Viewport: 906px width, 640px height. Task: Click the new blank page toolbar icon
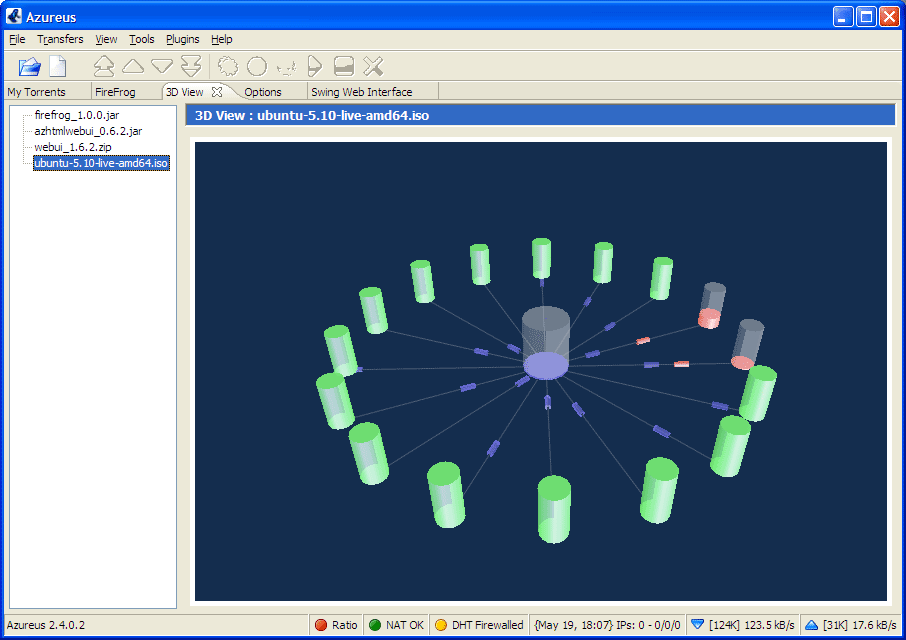point(58,66)
